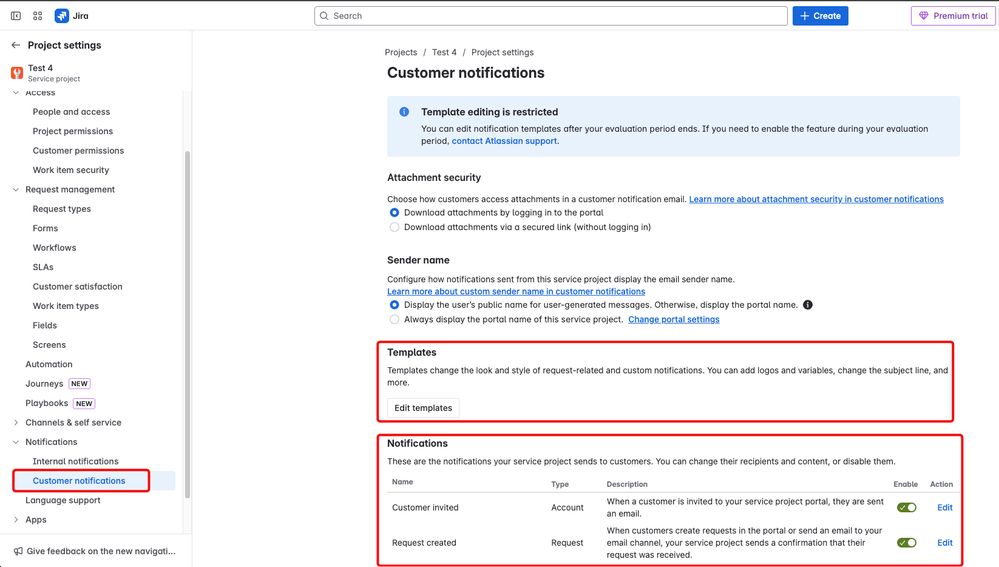Click the Premium trial button

[x=953, y=16]
